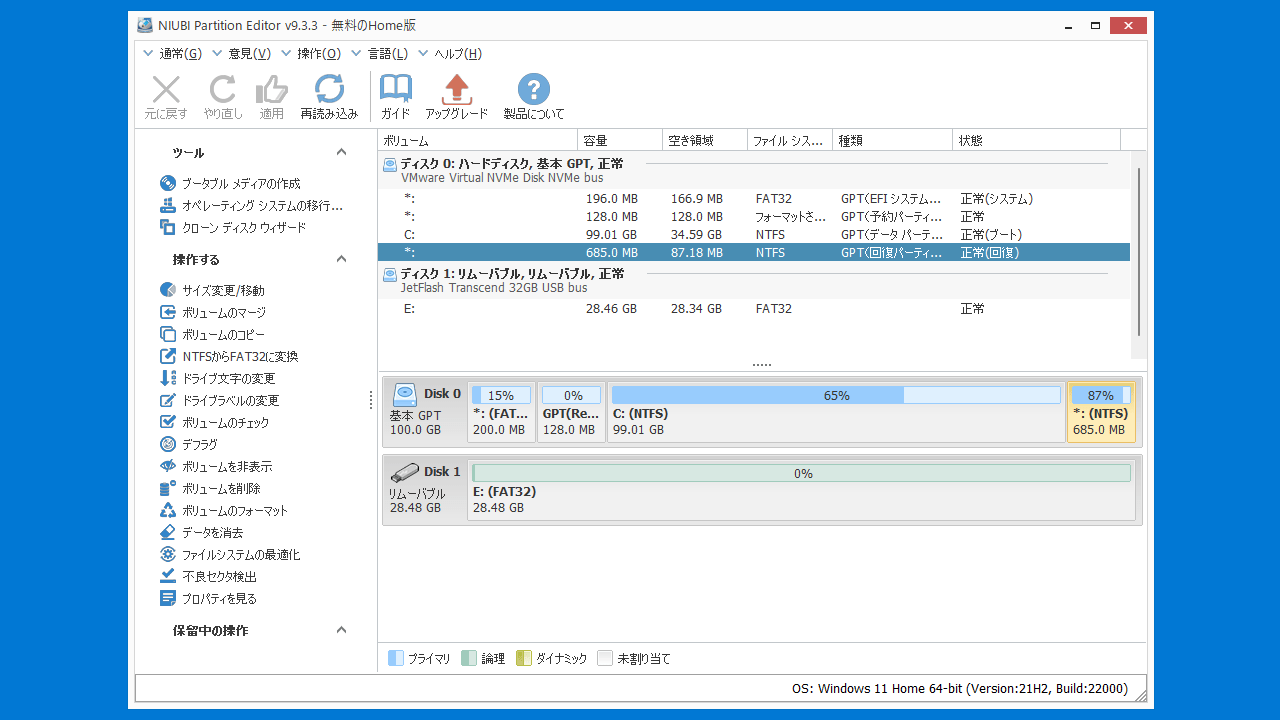Start the クローン ディスク ウィザード icon
This screenshot has width=1280, height=720.
click(168, 227)
